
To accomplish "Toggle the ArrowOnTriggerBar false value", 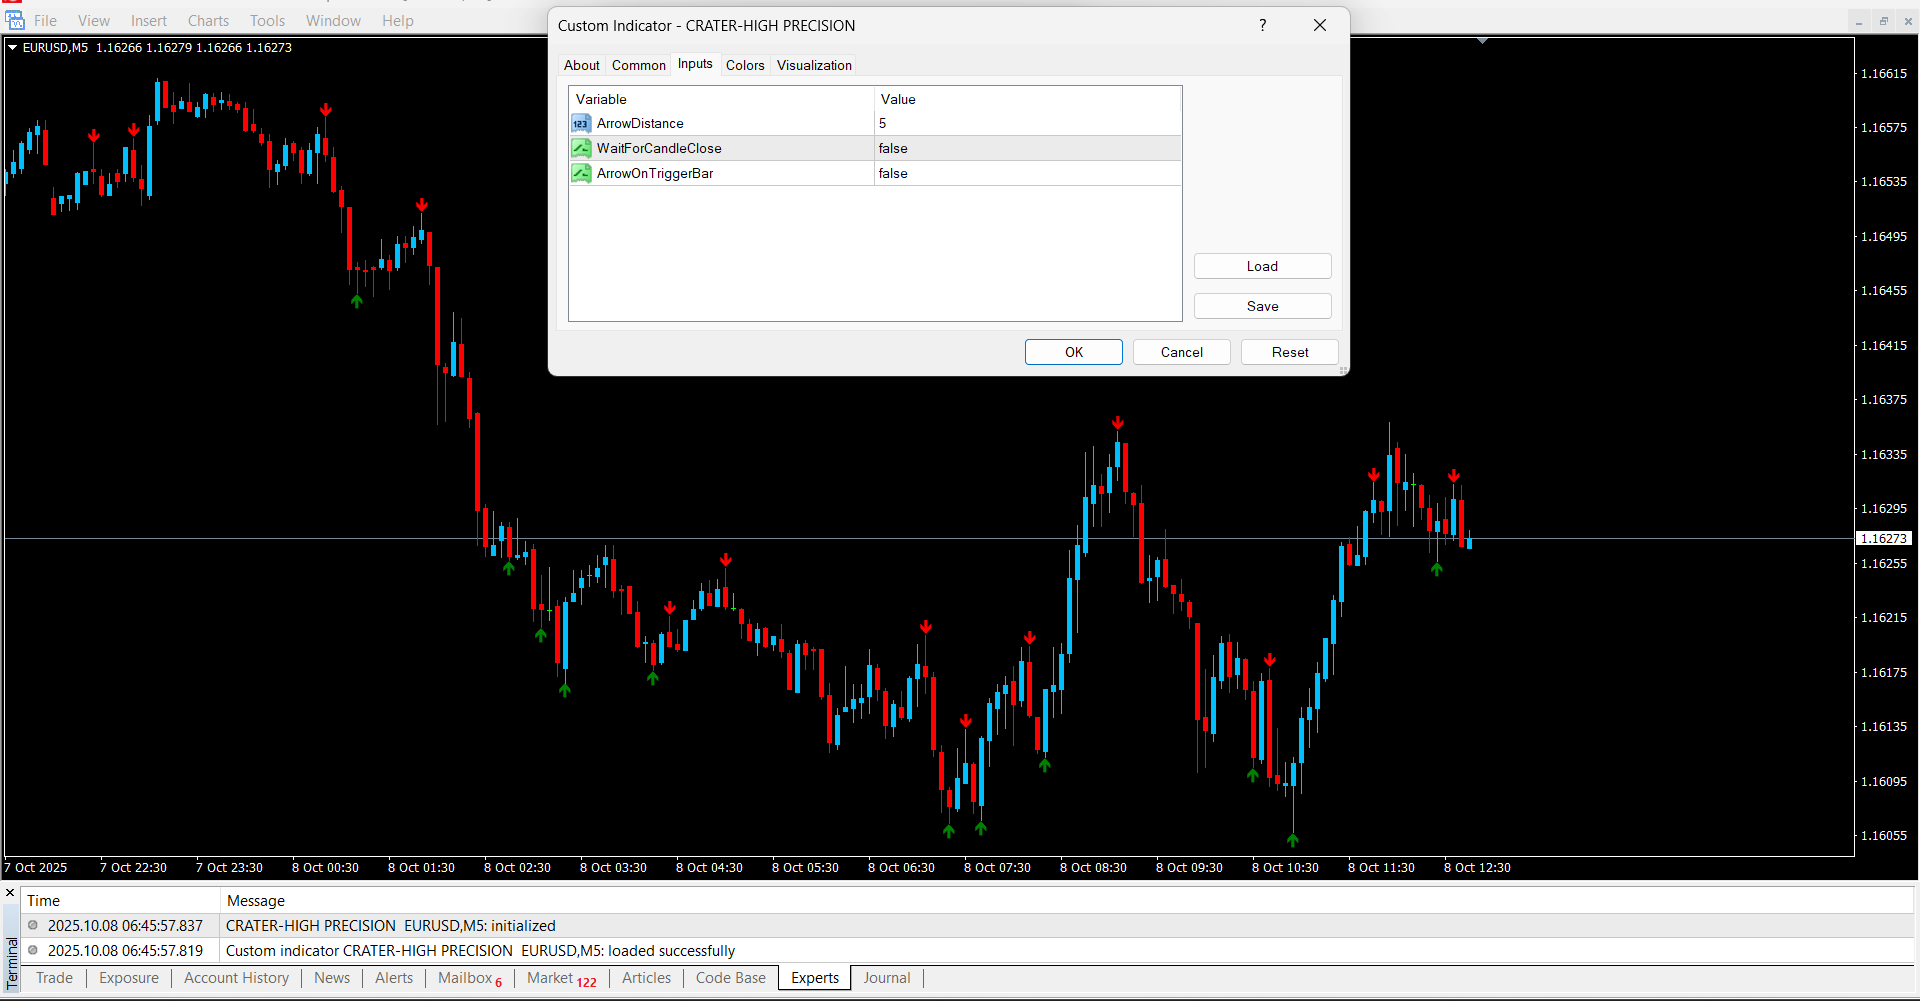I will 1026,174.
